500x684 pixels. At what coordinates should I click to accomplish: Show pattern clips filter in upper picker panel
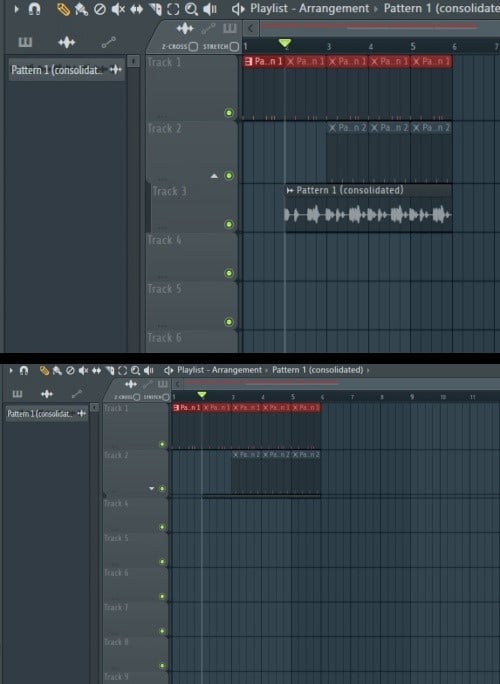pyautogui.click(x=25, y=42)
